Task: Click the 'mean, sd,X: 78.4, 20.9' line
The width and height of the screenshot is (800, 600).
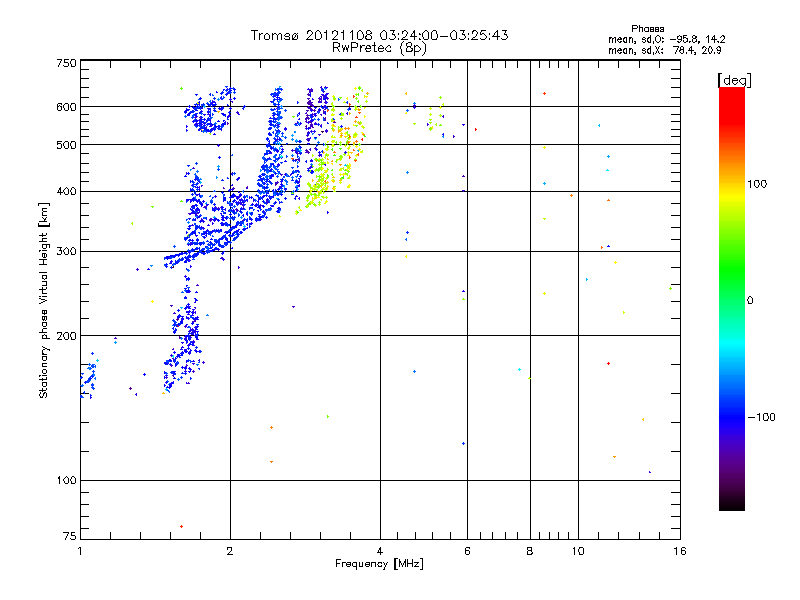Action: (x=664, y=50)
